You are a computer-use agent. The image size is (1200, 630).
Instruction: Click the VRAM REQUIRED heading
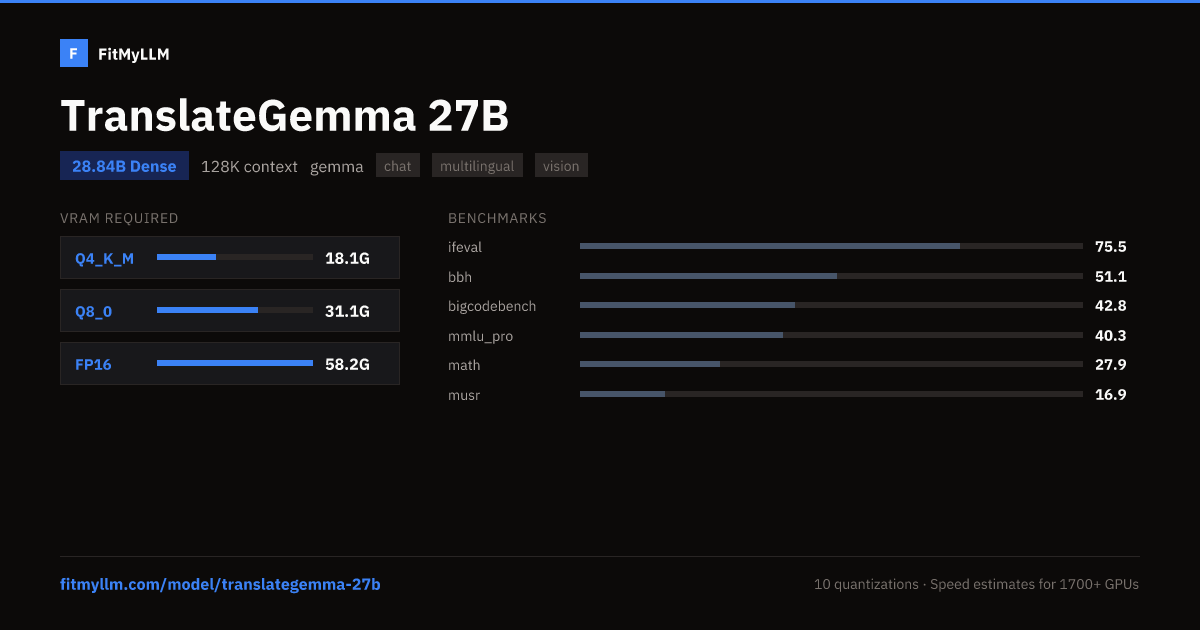(x=119, y=218)
